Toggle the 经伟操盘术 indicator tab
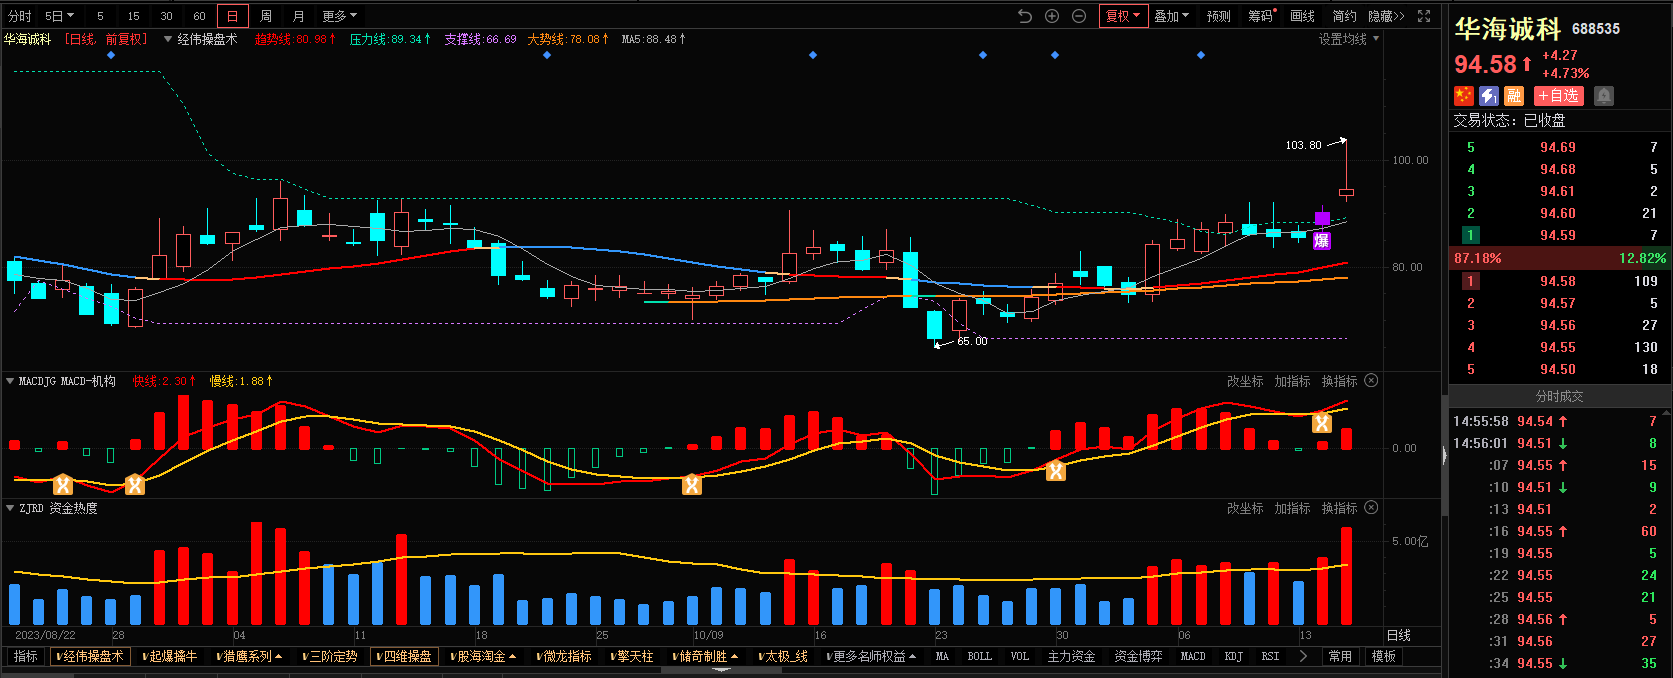The image size is (1673, 678). pos(91,657)
